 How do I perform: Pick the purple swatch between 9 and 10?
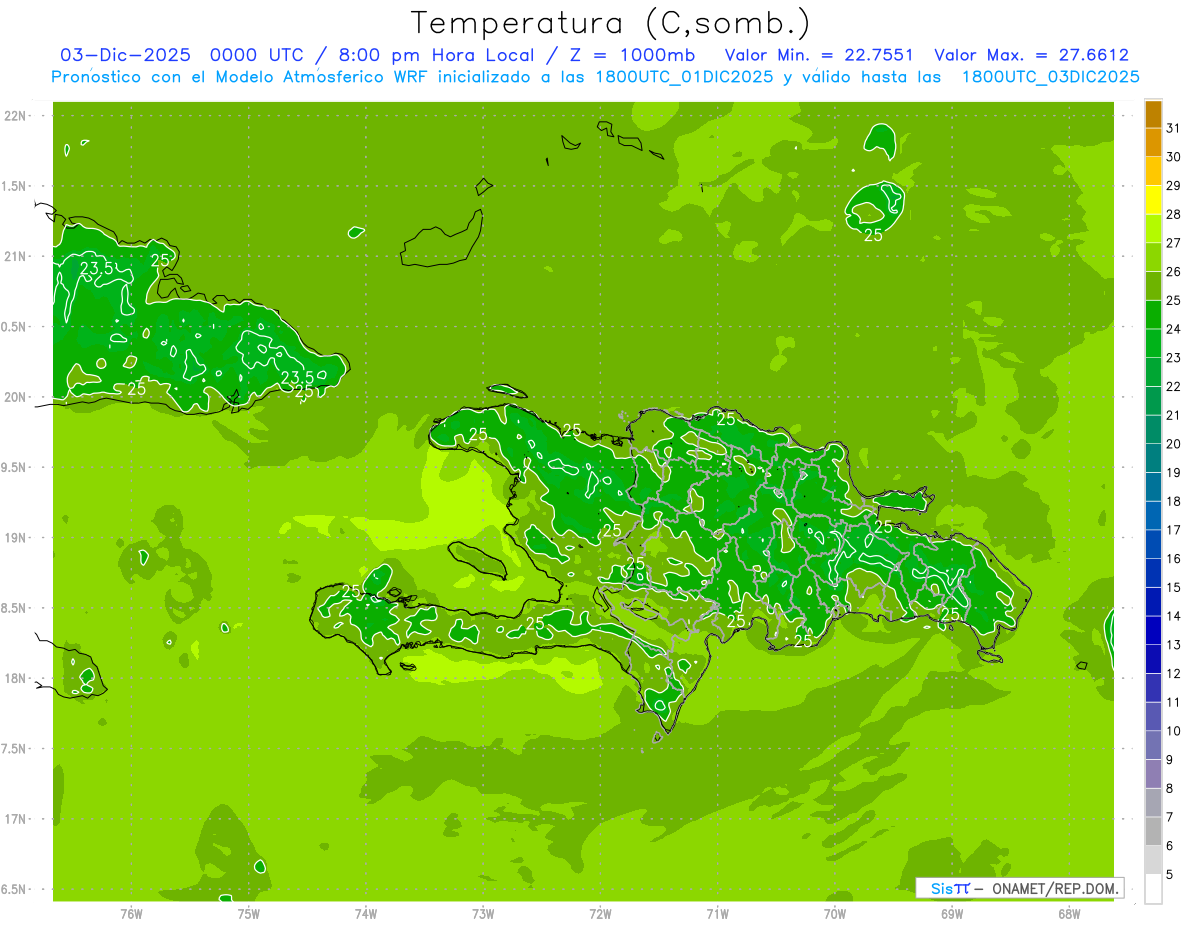[x=1153, y=745]
